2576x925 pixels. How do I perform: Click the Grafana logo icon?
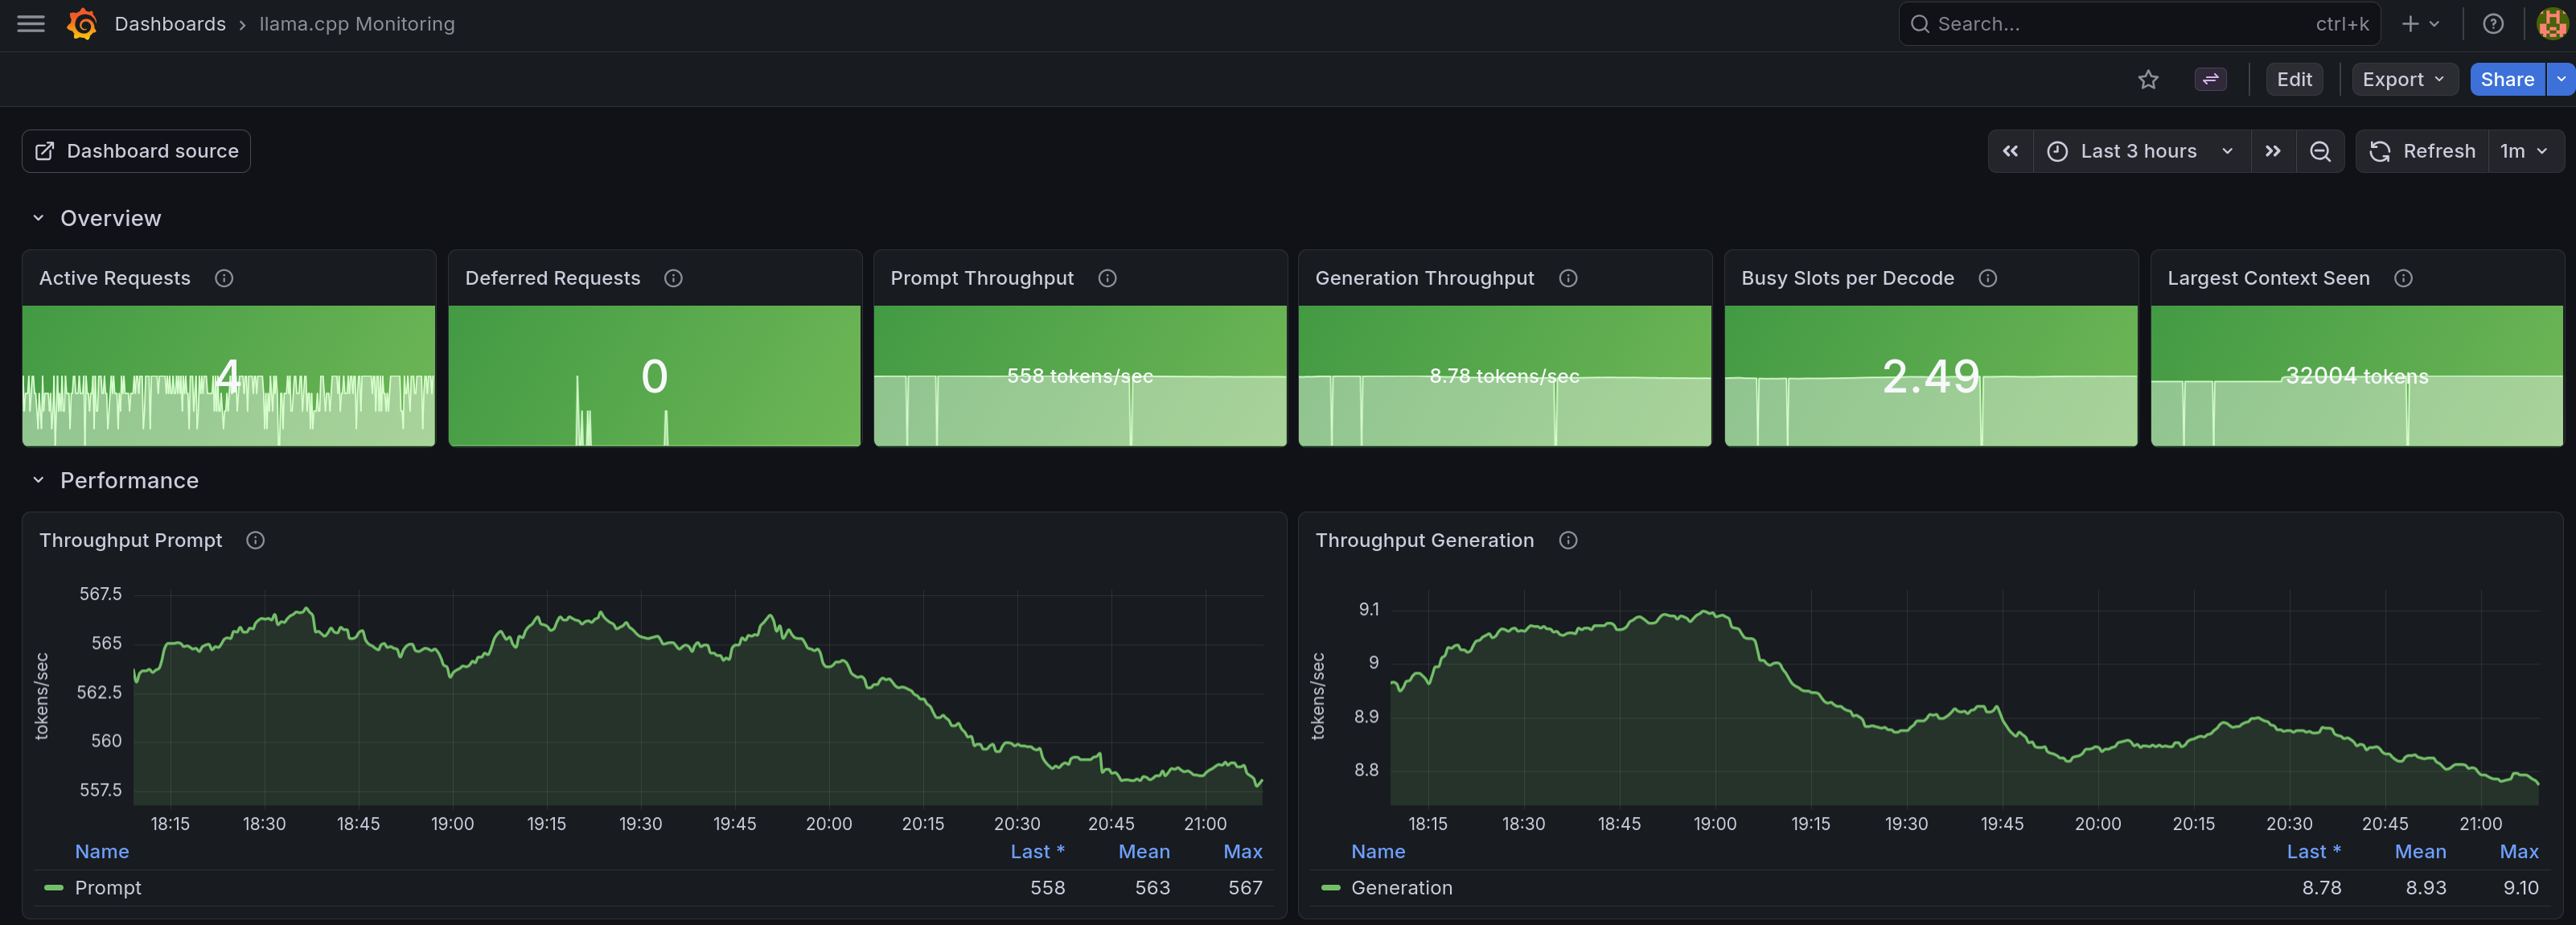(x=82, y=24)
